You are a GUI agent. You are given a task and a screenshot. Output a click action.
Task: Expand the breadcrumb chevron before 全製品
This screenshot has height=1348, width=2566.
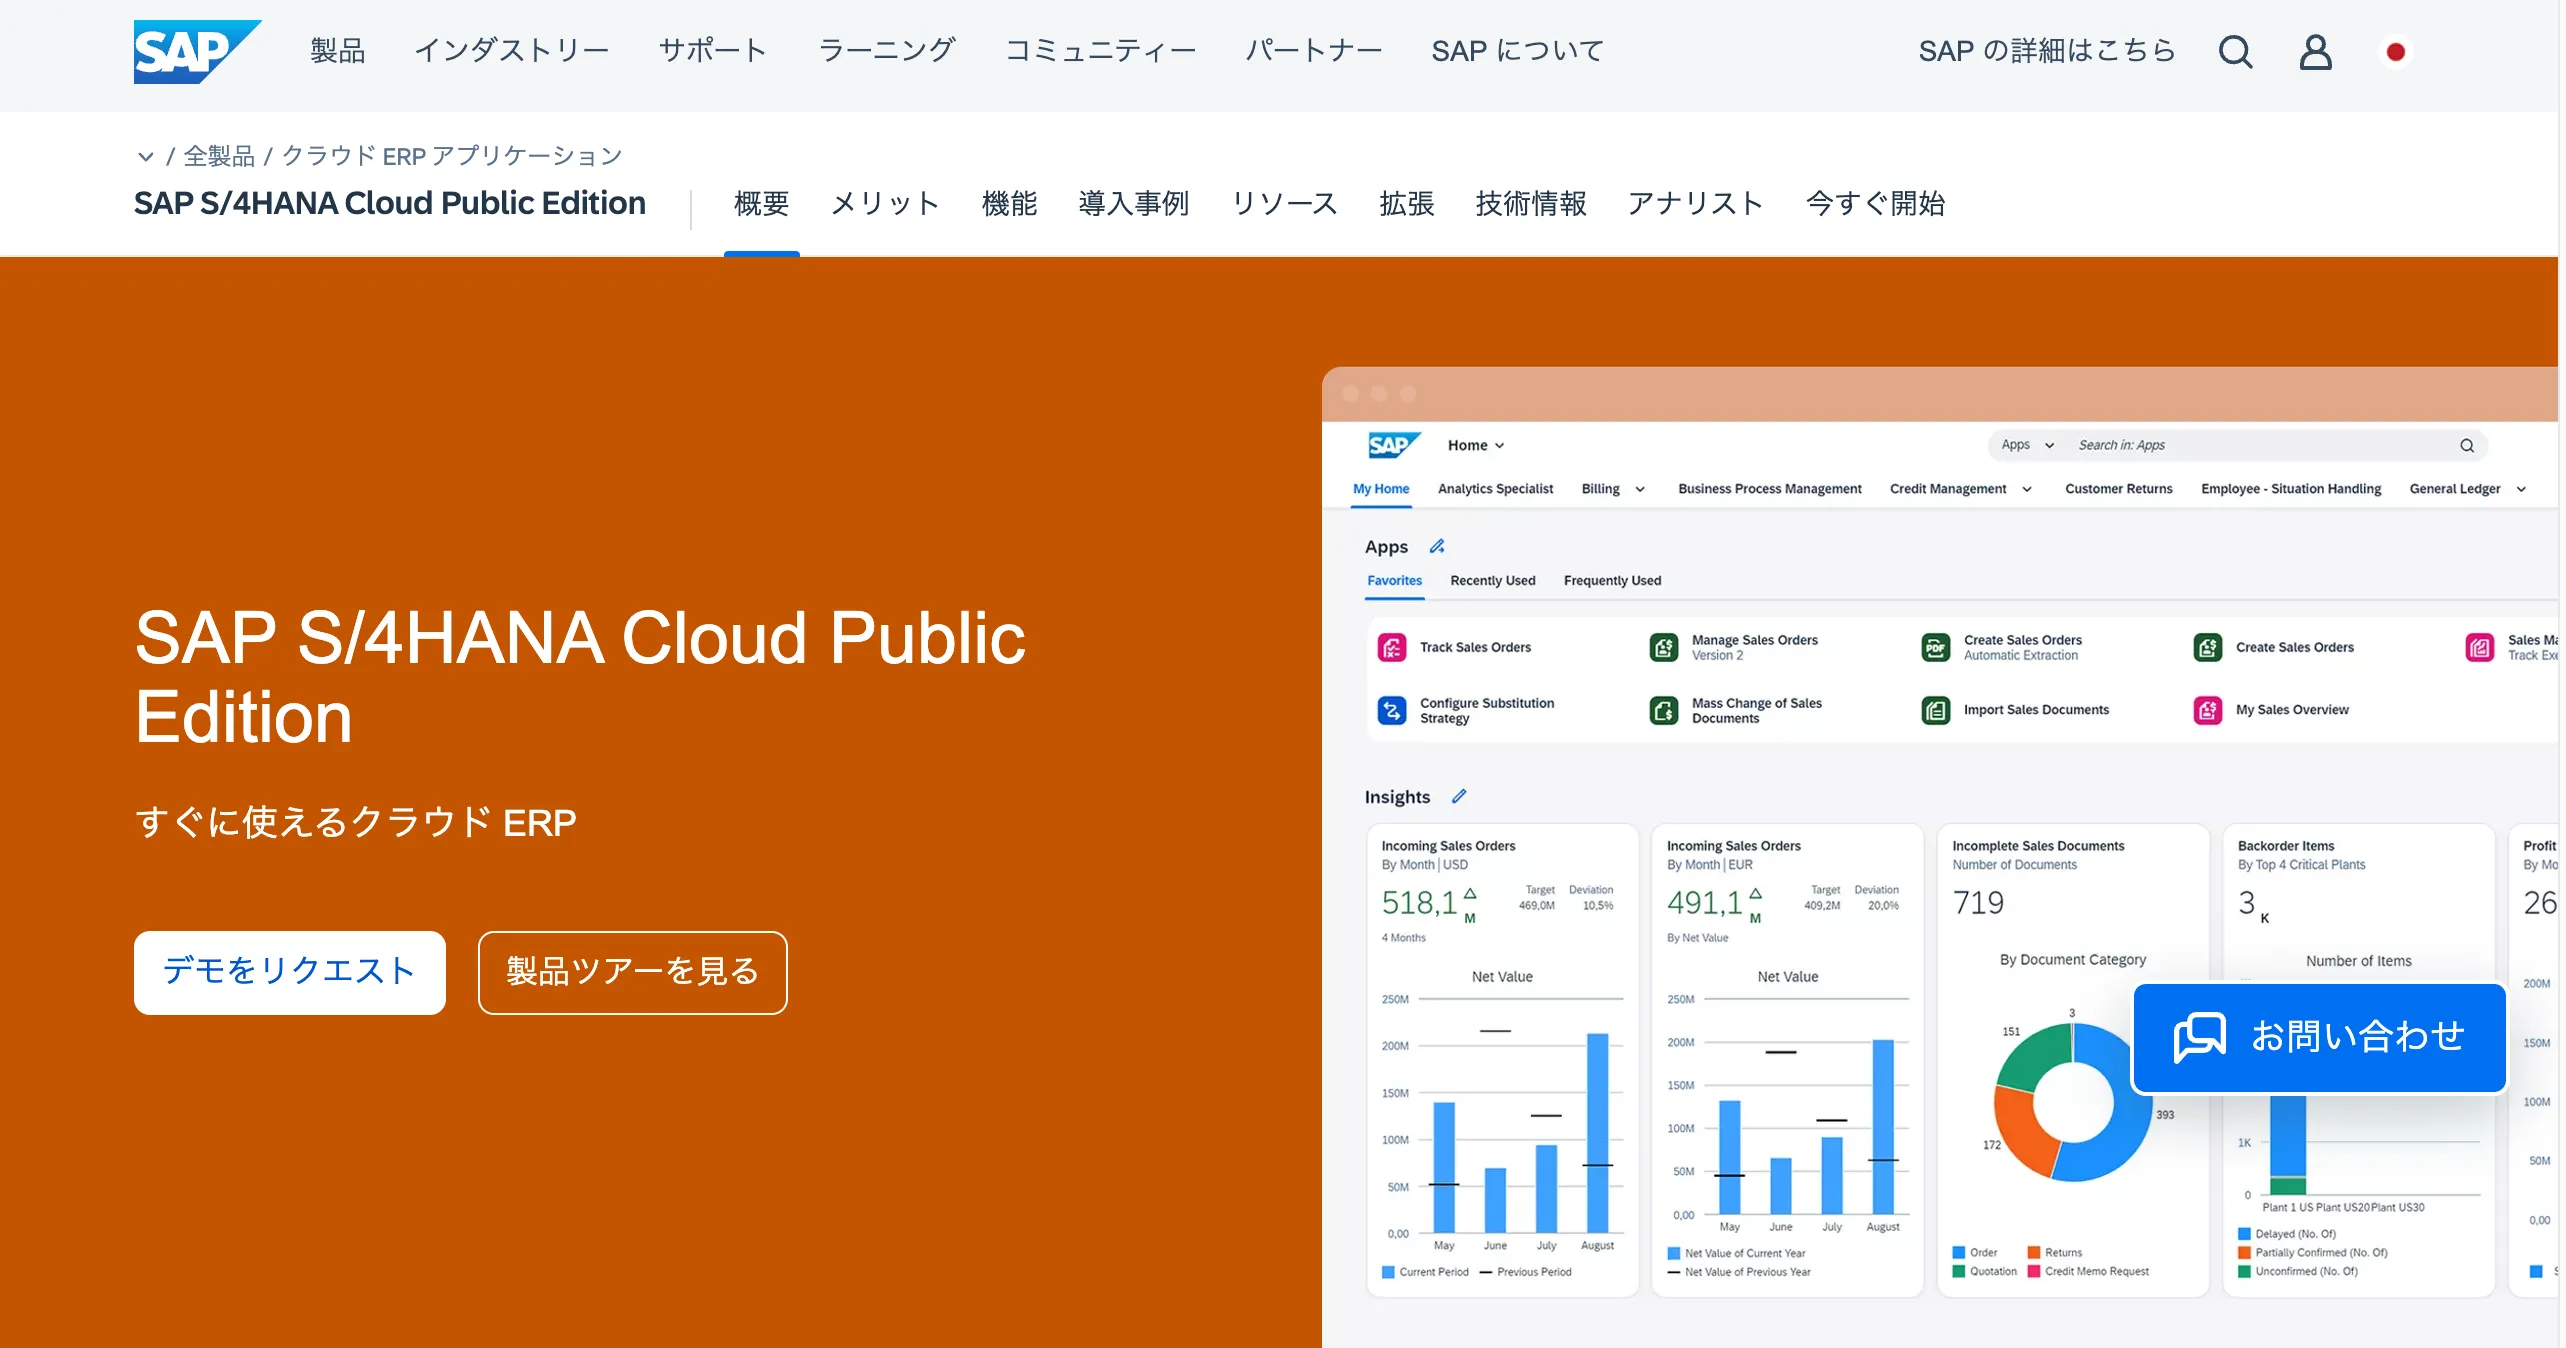[x=146, y=156]
